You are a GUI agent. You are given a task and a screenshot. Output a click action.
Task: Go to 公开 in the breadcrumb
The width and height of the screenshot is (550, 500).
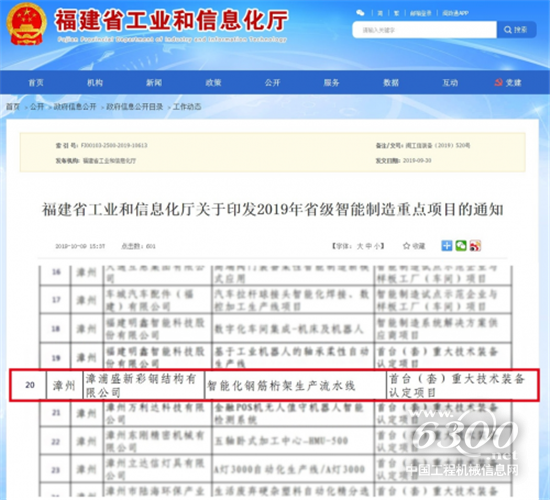click(x=37, y=107)
